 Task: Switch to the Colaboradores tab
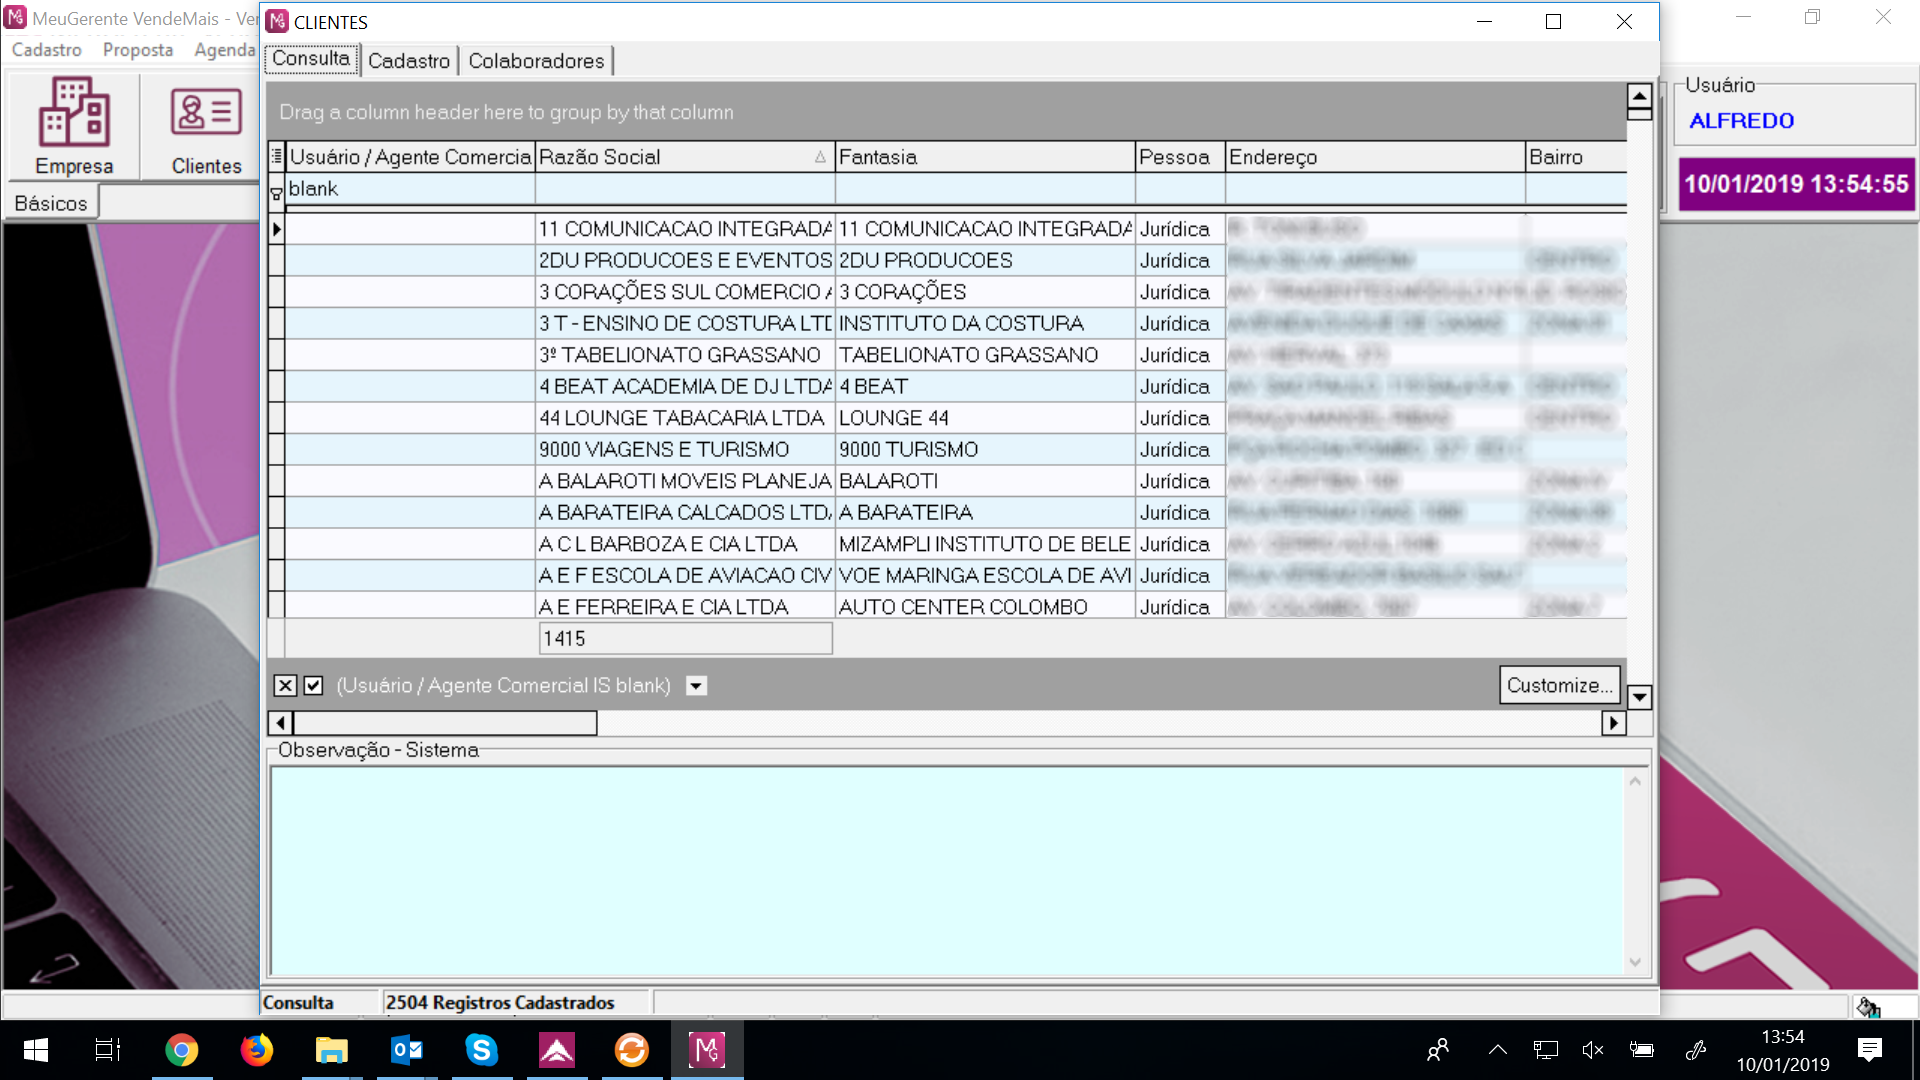point(536,61)
